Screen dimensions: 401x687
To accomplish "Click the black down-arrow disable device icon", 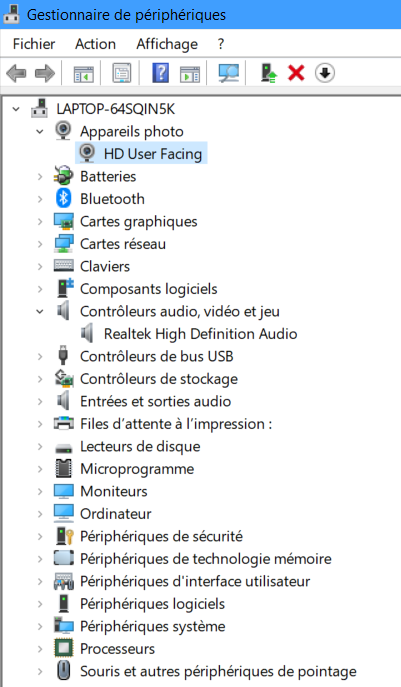I will [325, 73].
